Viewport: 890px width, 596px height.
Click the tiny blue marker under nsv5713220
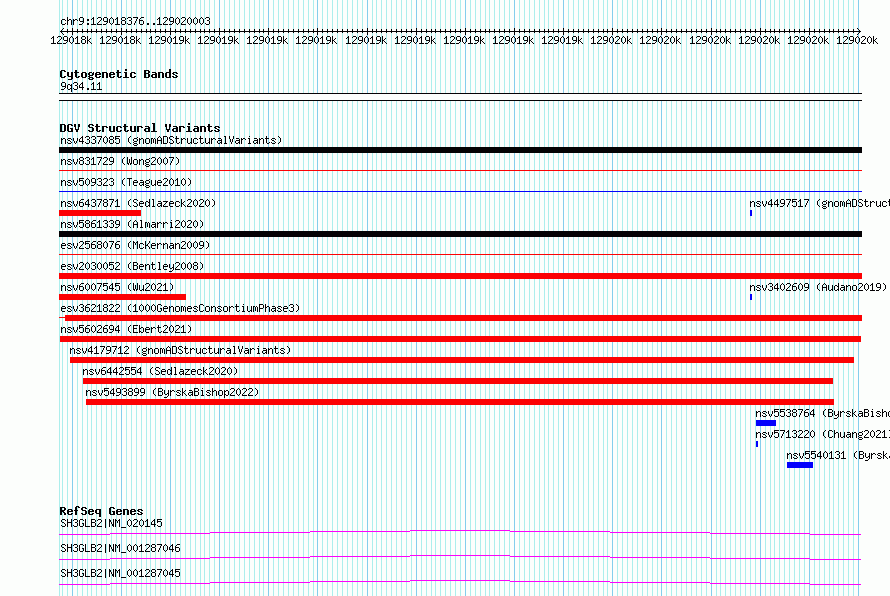click(x=757, y=444)
